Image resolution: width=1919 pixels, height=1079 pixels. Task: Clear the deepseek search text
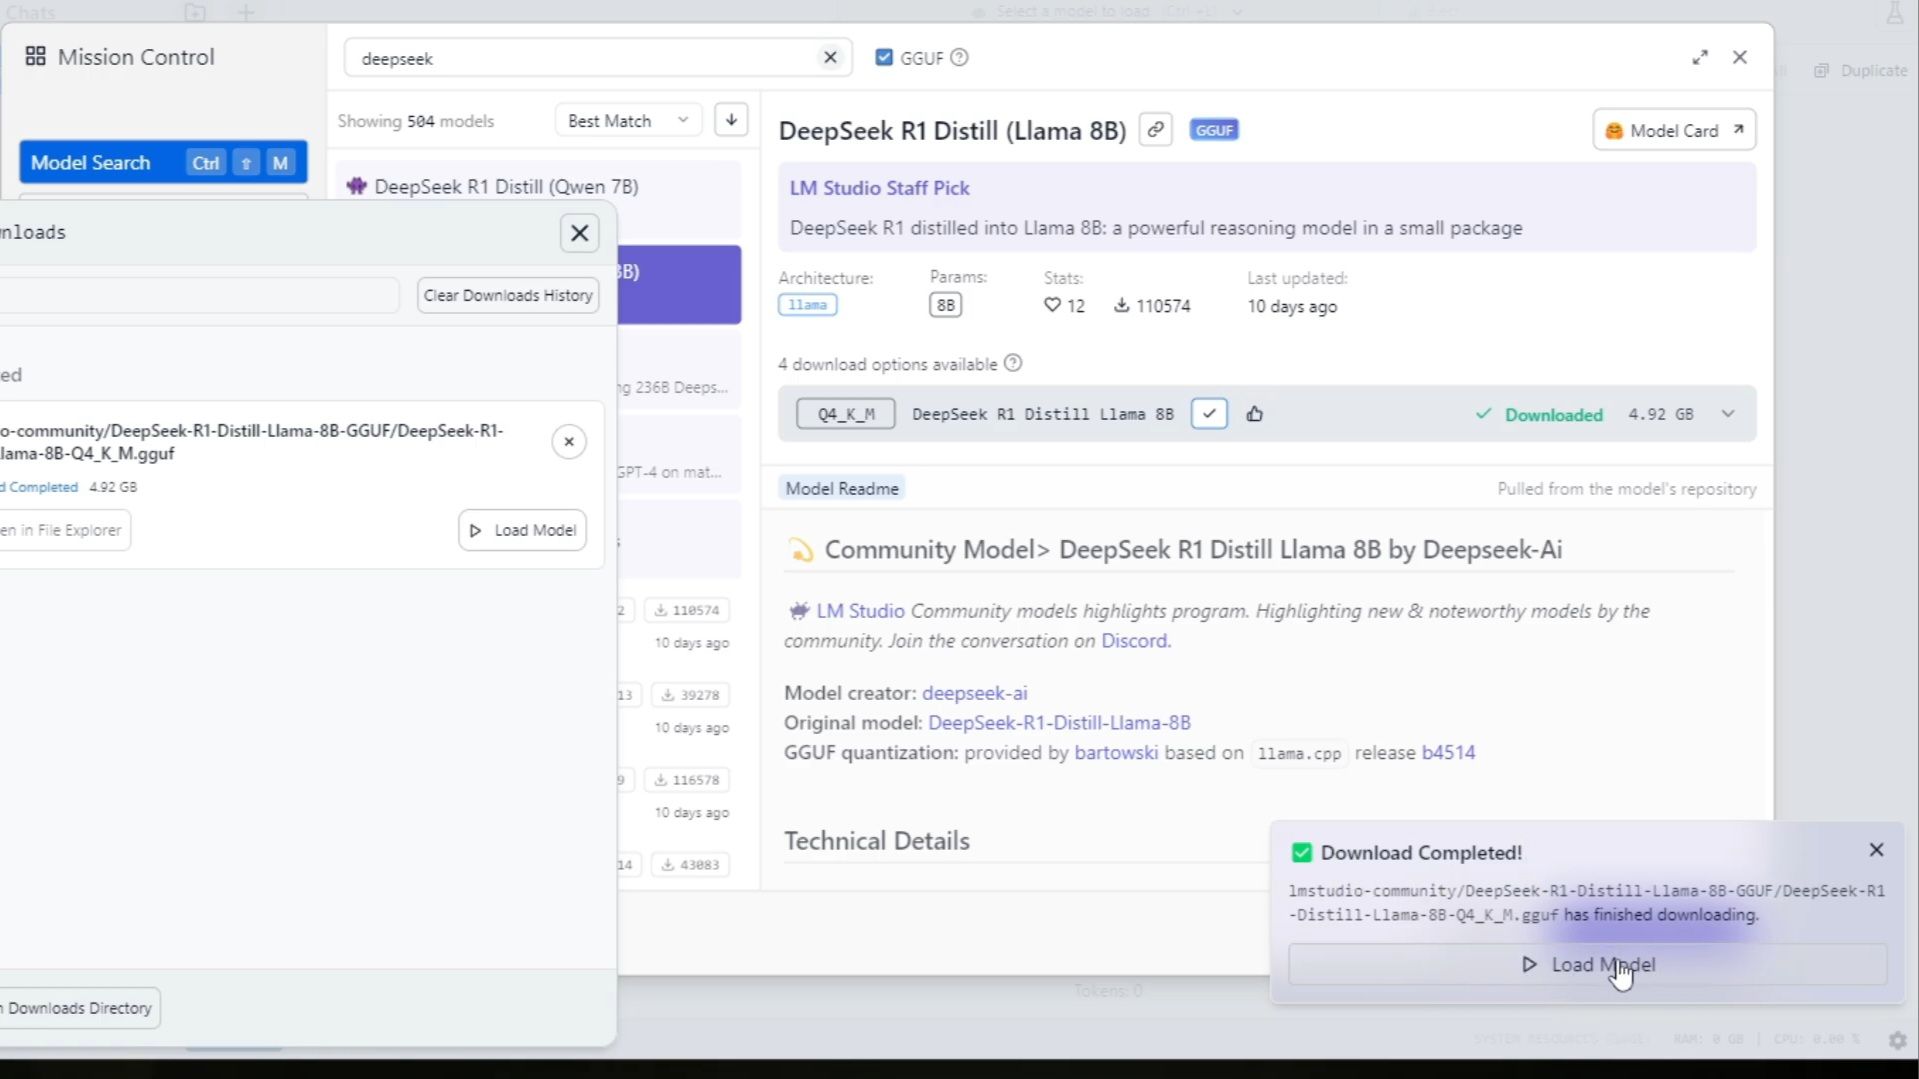[830, 57]
